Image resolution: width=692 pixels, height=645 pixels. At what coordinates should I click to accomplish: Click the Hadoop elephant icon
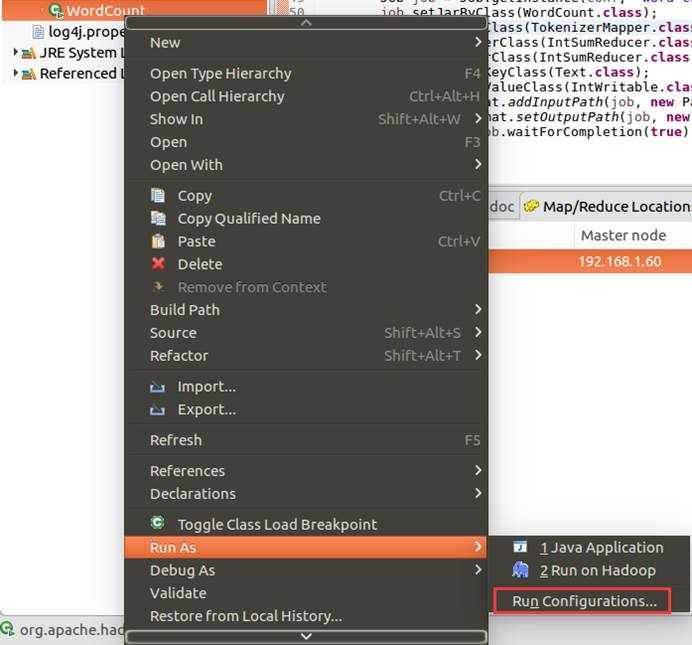pyautogui.click(x=520, y=570)
